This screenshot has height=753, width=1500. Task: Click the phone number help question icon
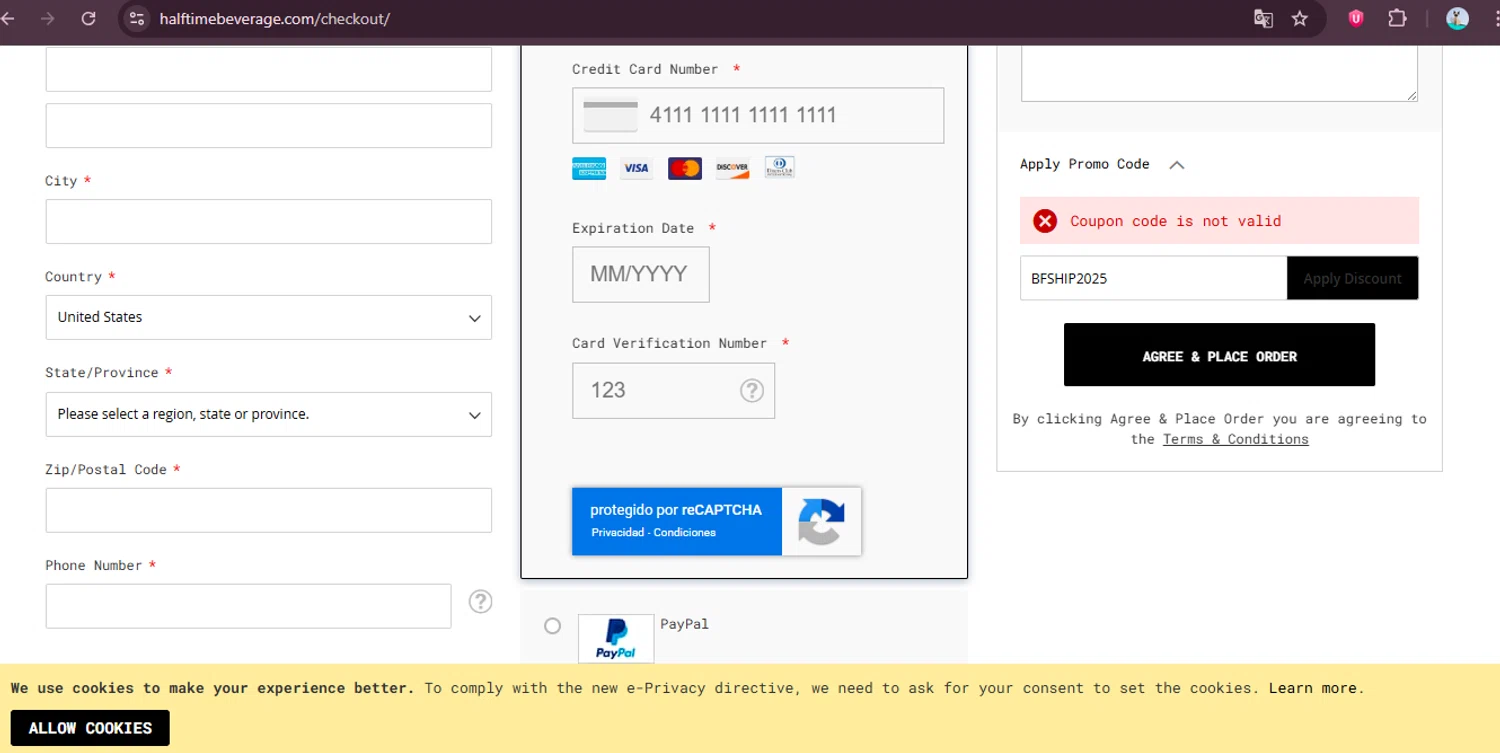(481, 601)
